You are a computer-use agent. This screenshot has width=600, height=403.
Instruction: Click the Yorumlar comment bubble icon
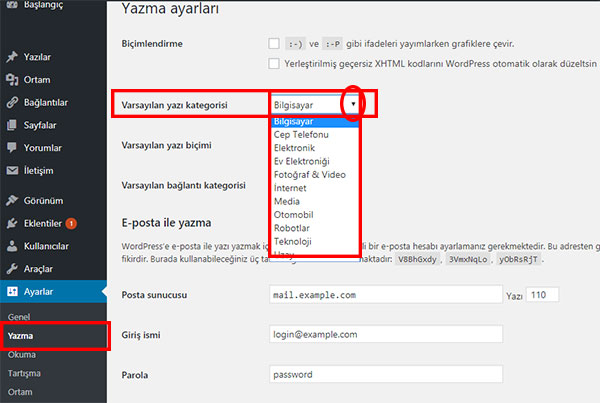click(x=12, y=148)
